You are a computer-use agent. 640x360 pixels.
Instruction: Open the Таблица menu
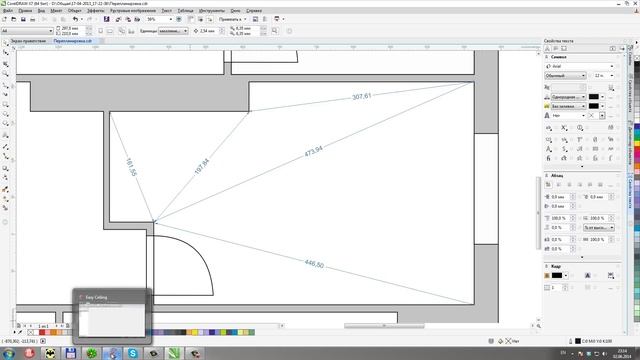point(186,11)
